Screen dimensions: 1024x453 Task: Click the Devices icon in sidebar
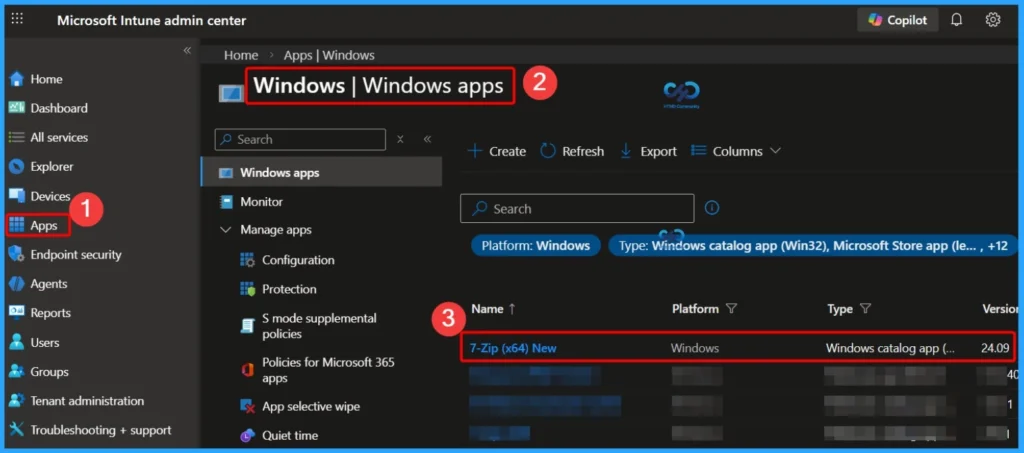(17, 196)
